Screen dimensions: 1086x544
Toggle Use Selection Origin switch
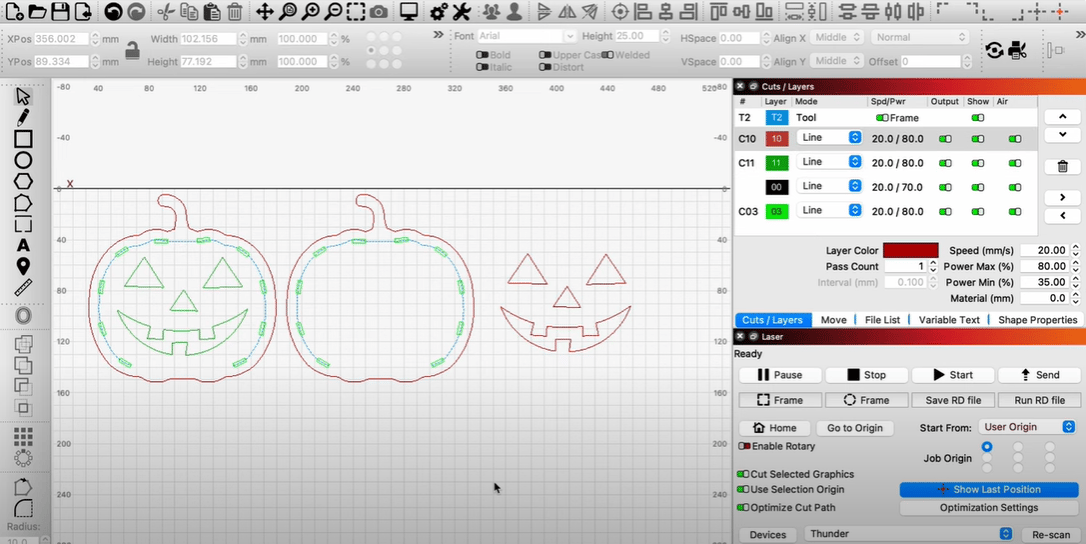click(x=743, y=489)
